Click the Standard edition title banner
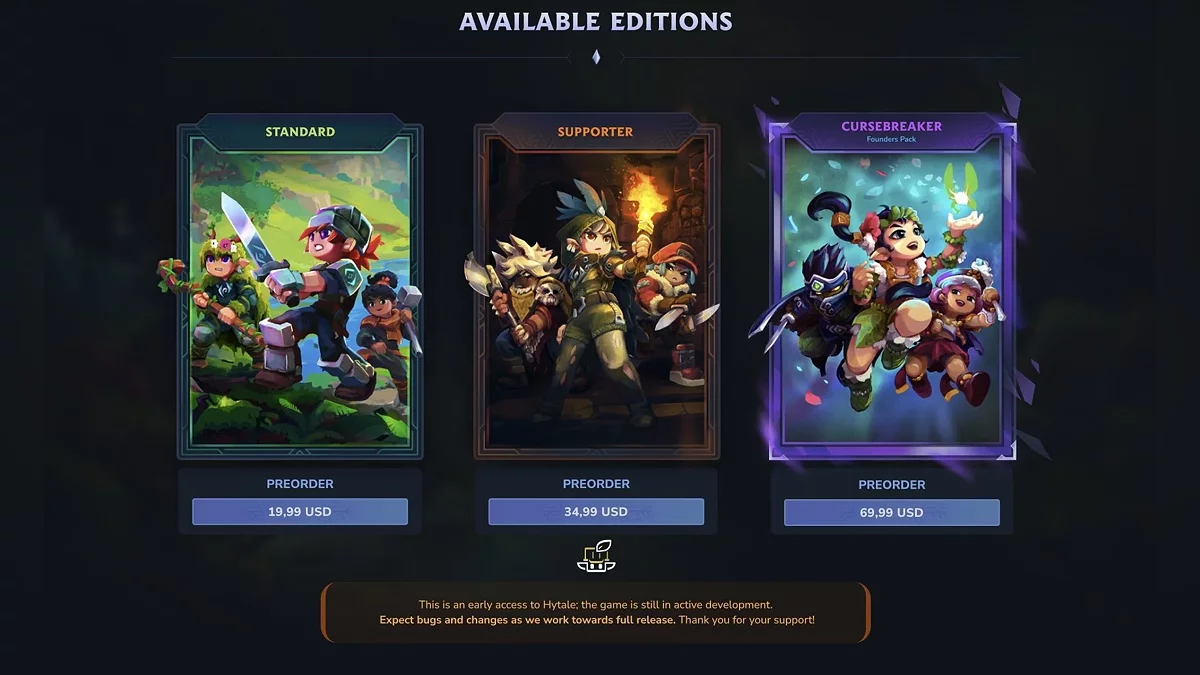The image size is (1200, 675). (300, 132)
